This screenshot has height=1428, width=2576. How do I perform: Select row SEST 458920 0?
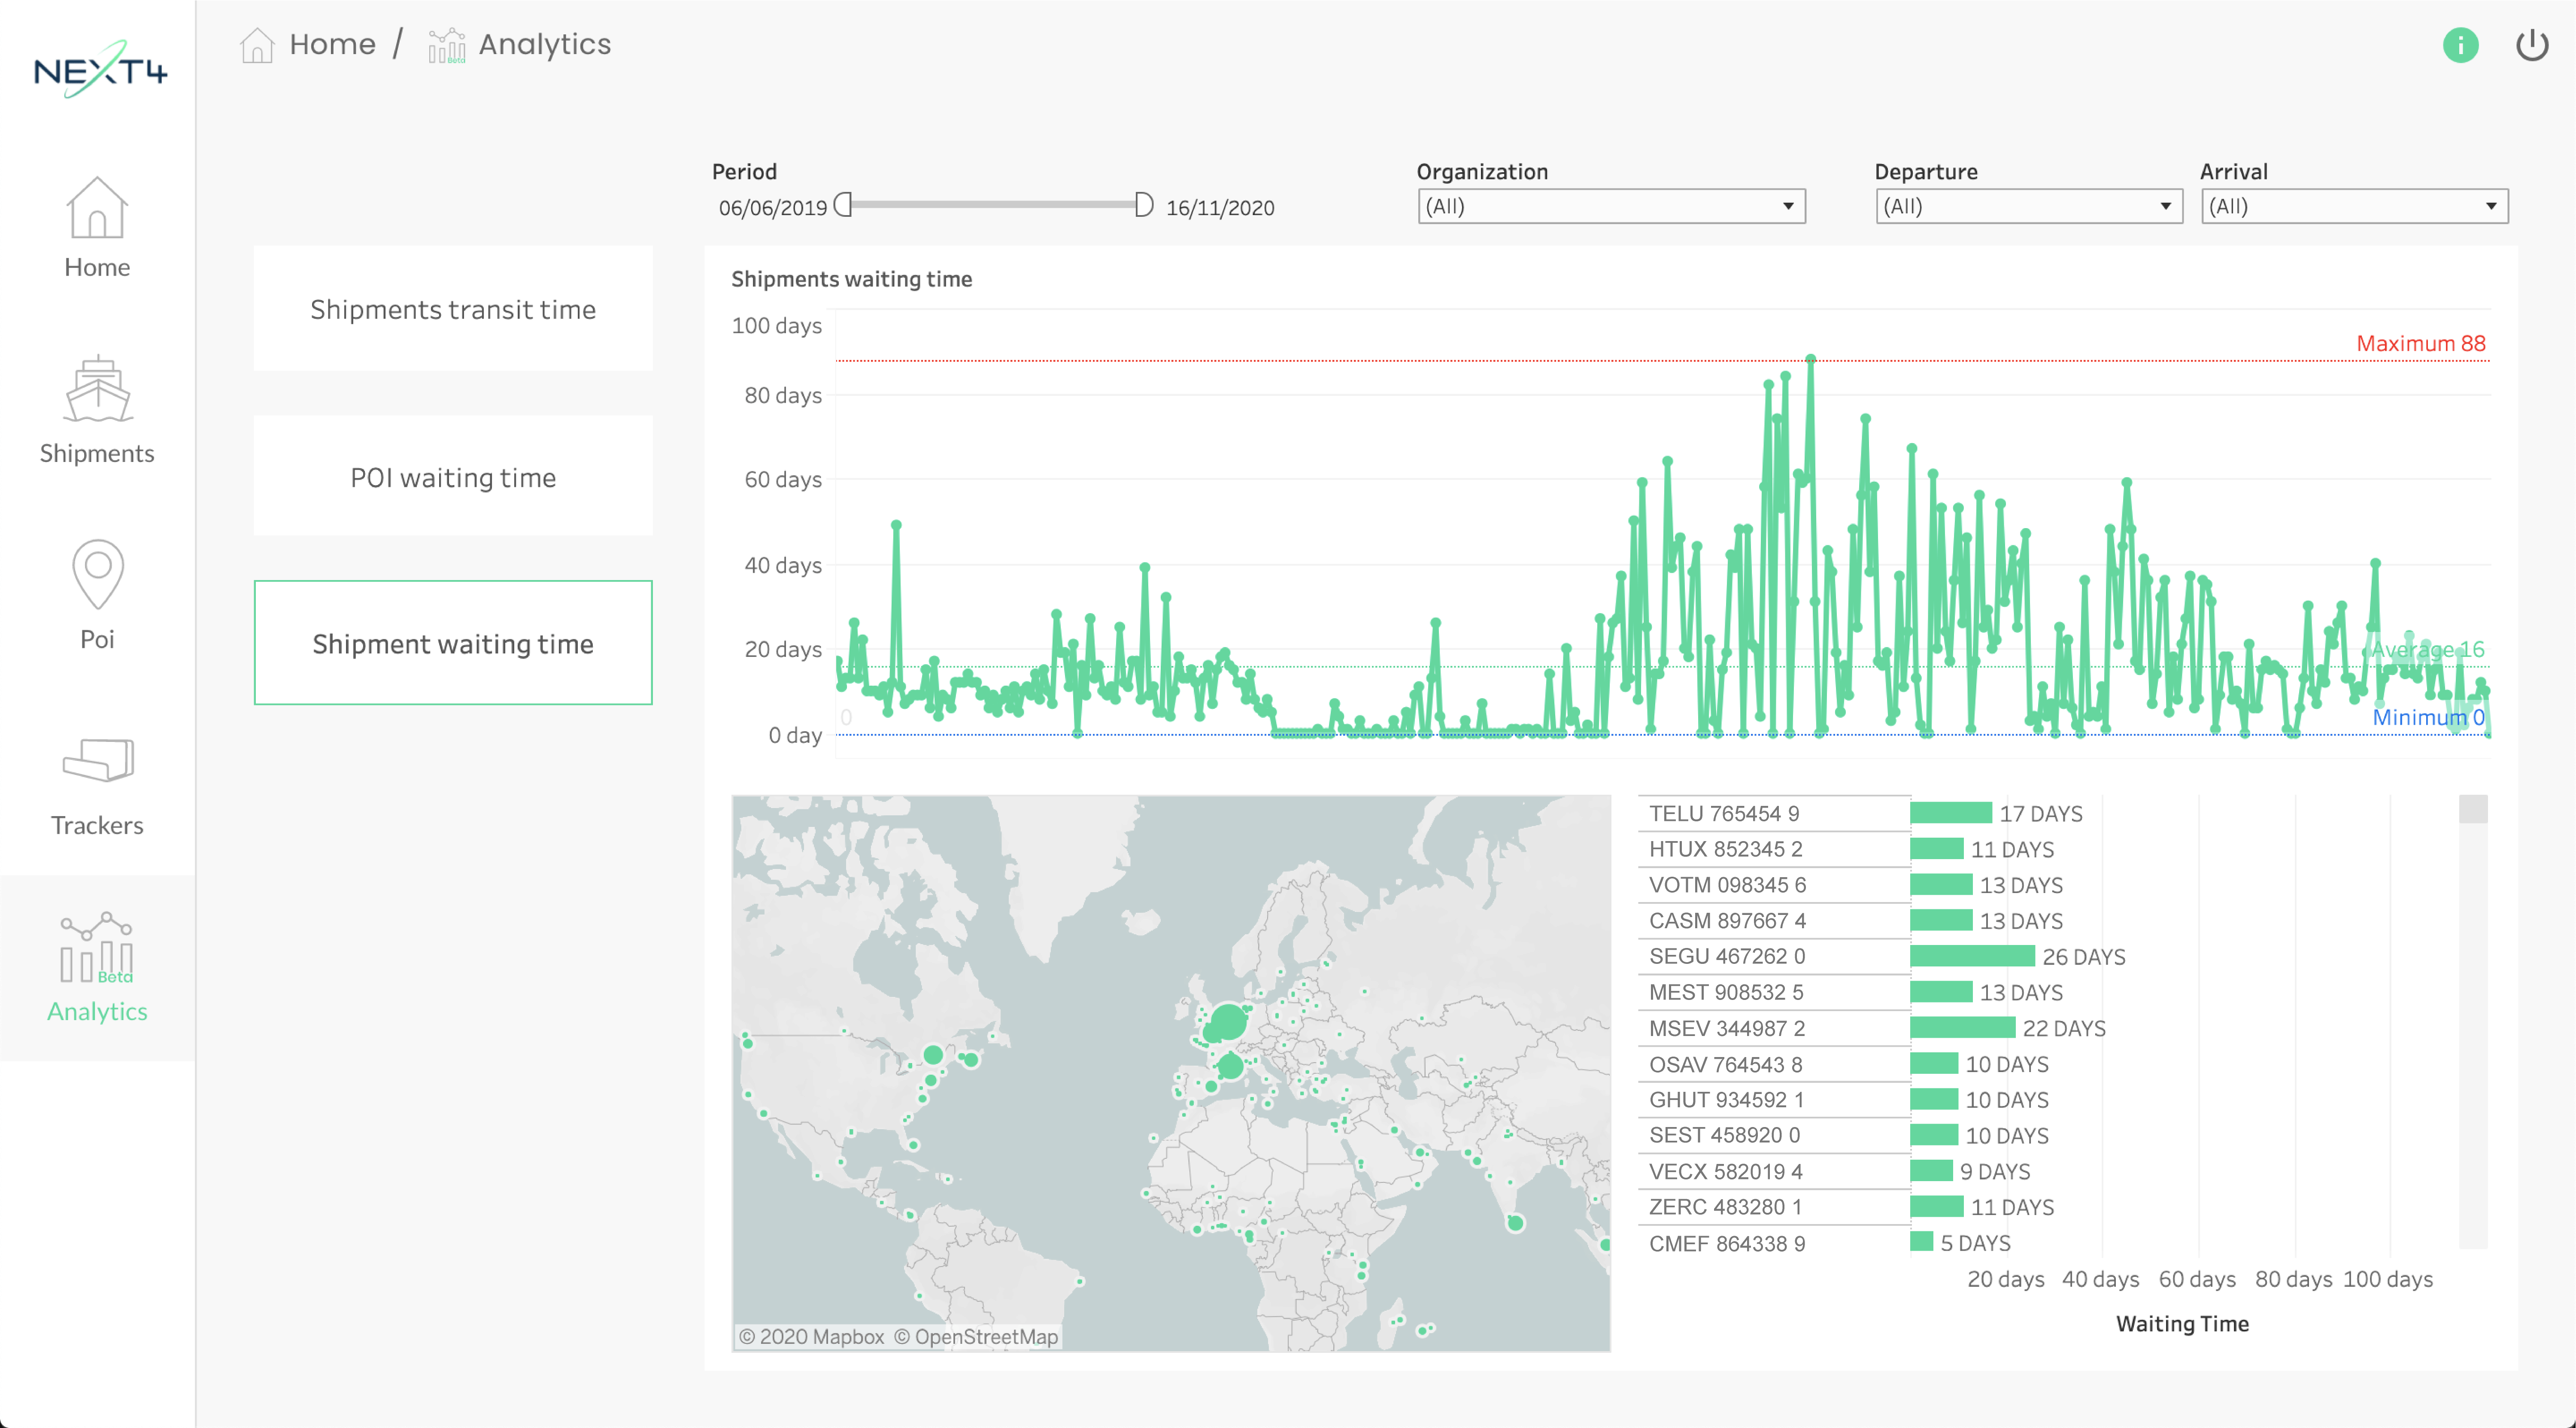coord(1774,1135)
